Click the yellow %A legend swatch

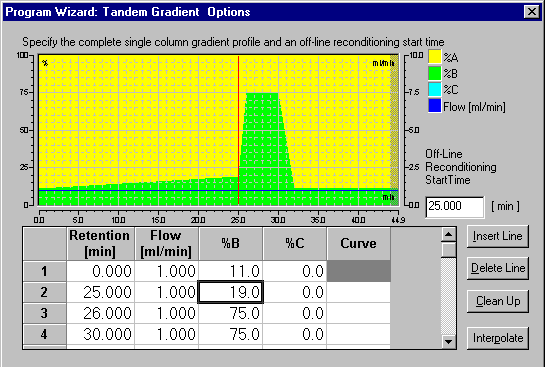click(x=434, y=57)
